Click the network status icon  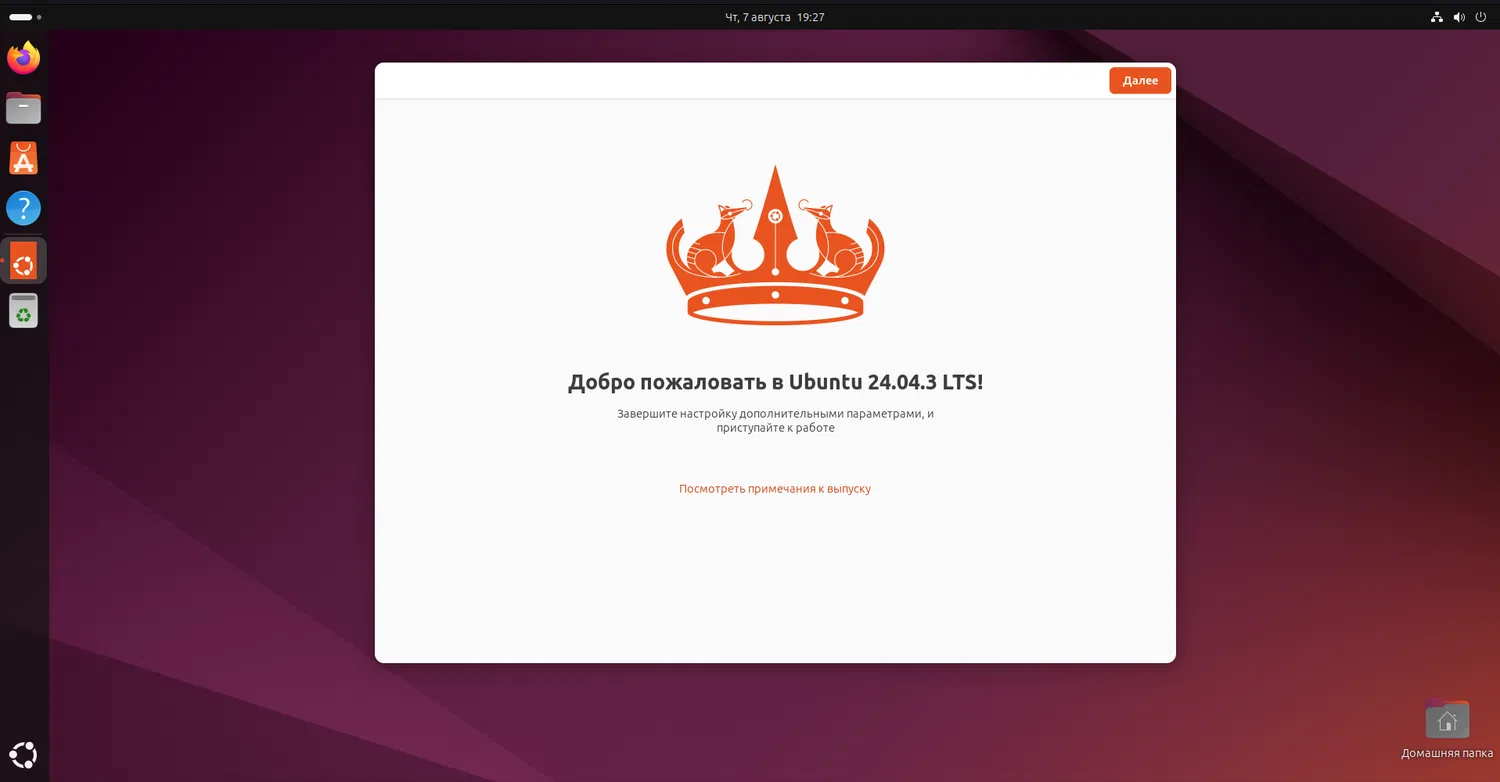[x=1437, y=17]
